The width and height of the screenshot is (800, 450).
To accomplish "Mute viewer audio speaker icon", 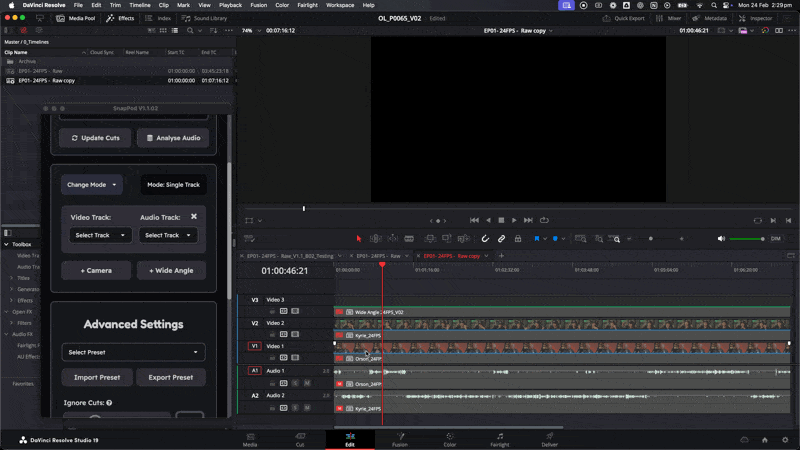I will pyautogui.click(x=721, y=239).
